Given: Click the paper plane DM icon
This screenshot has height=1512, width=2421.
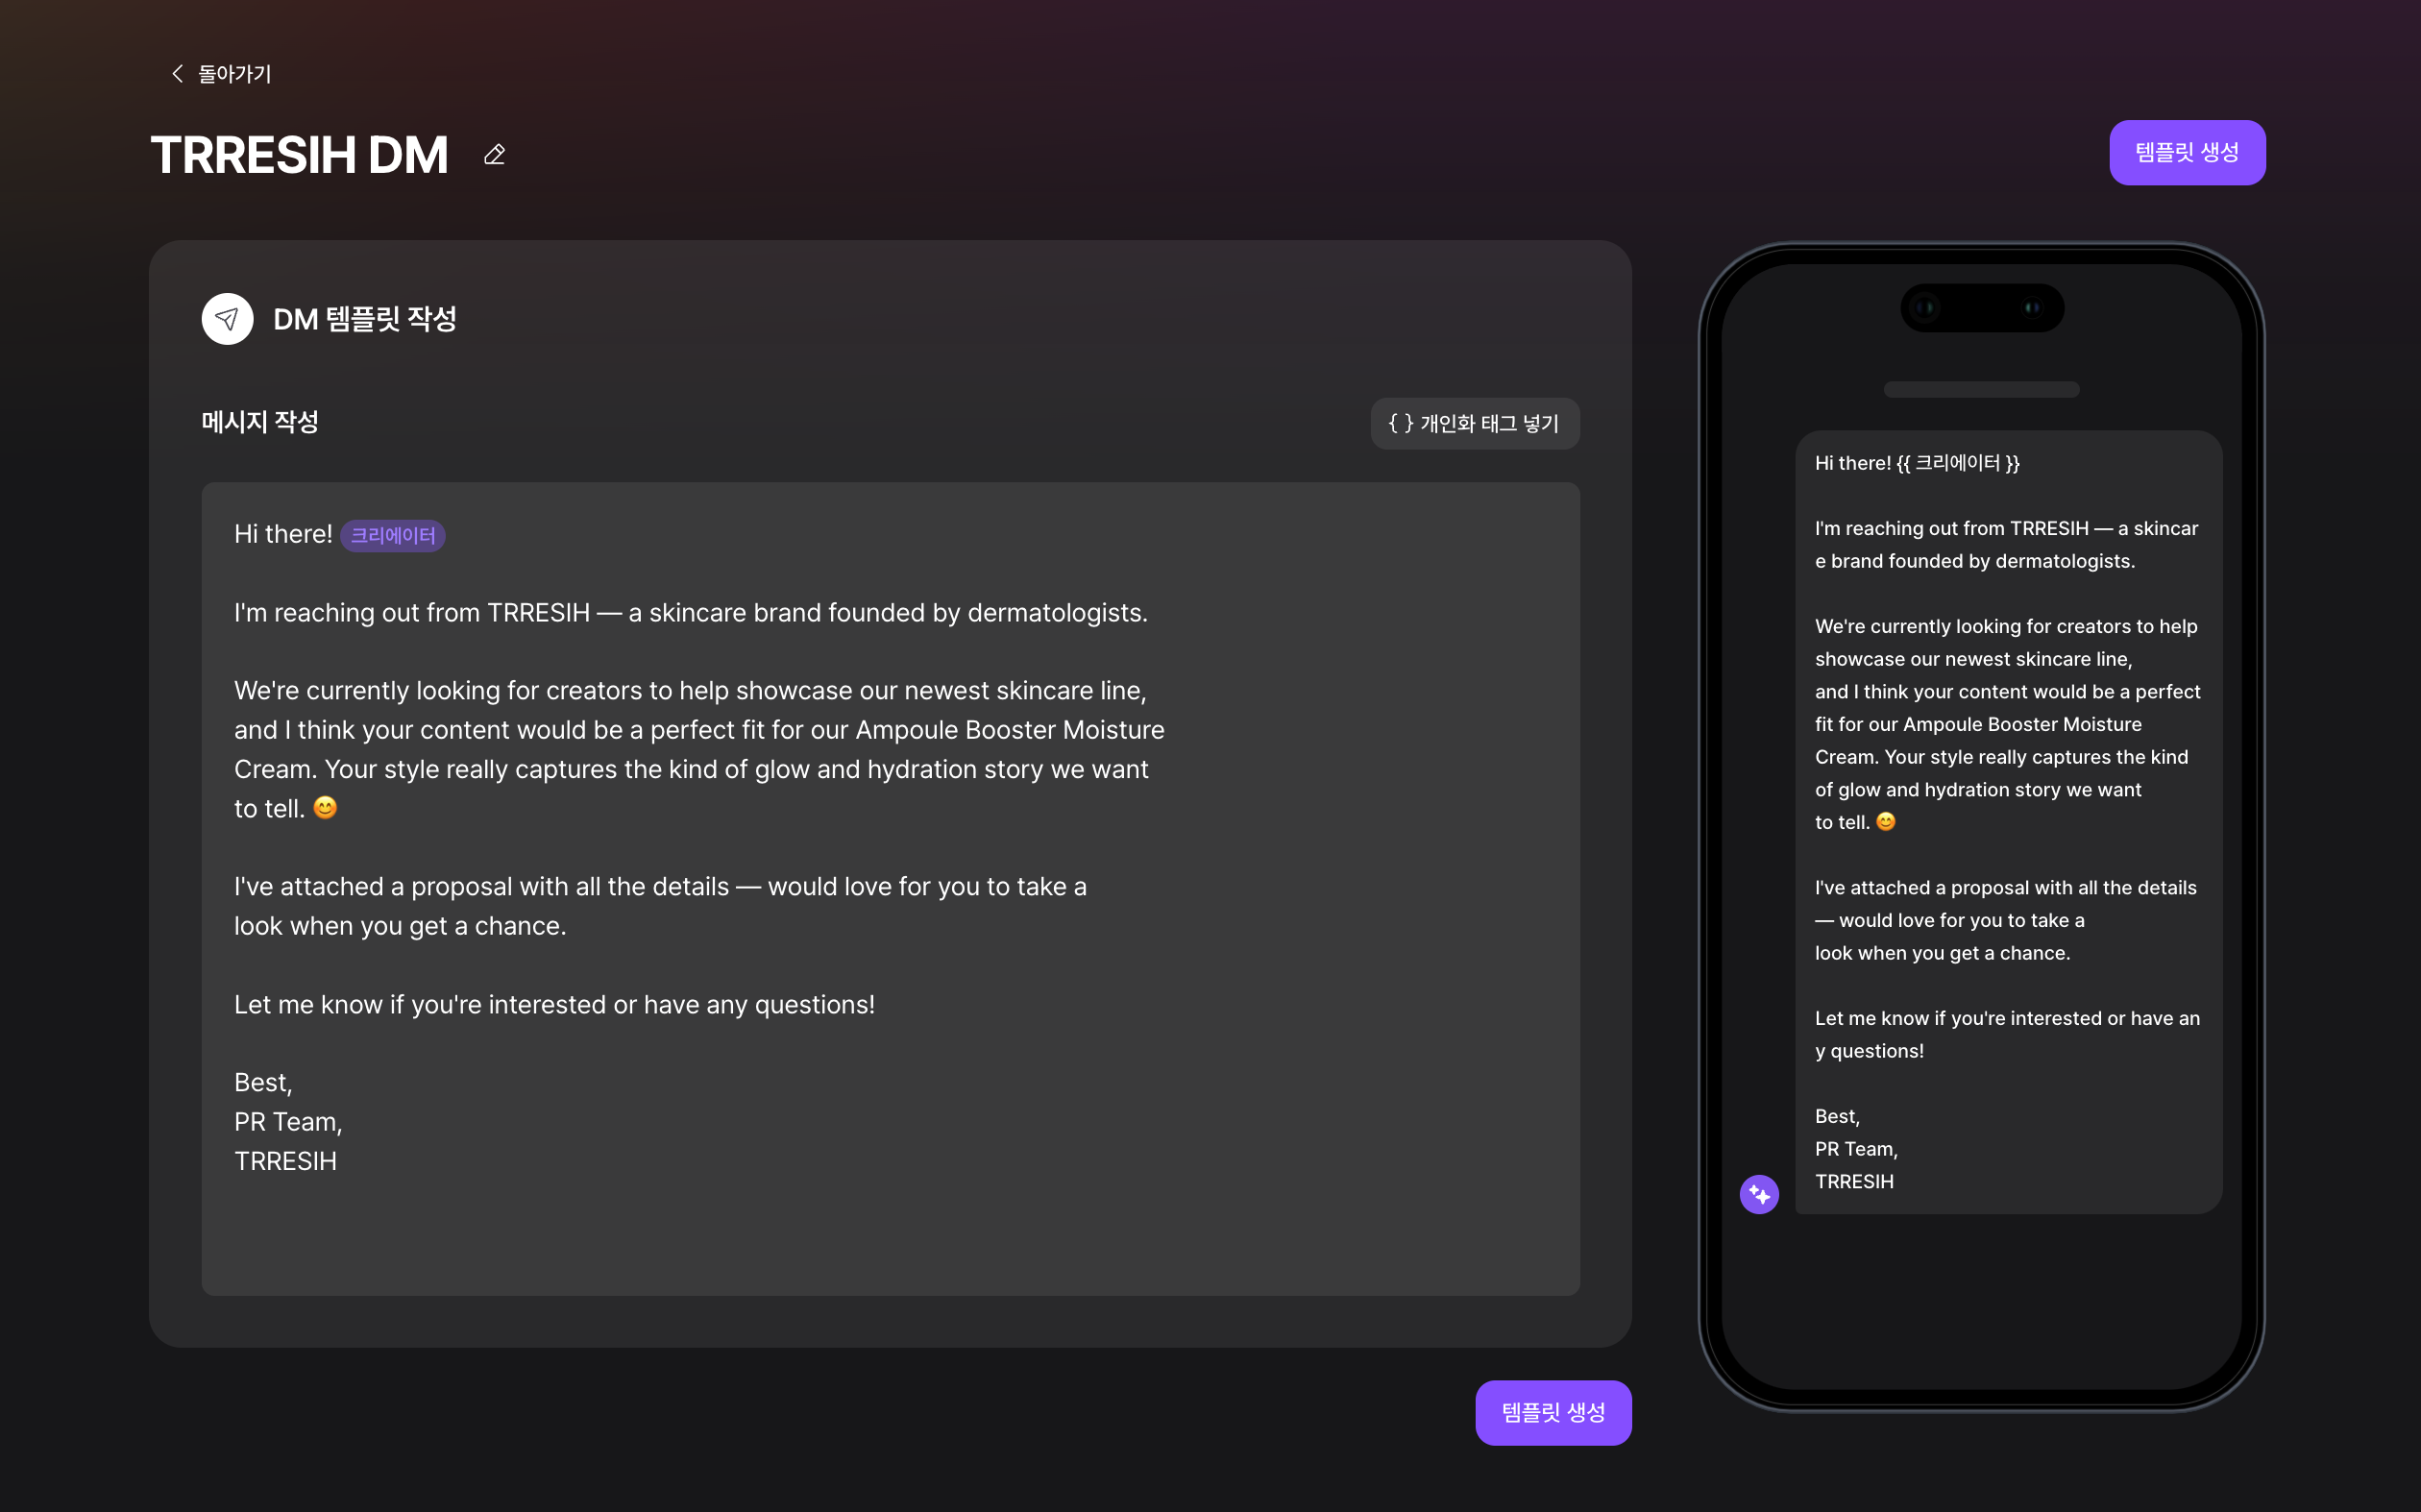Looking at the screenshot, I should click(x=227, y=319).
